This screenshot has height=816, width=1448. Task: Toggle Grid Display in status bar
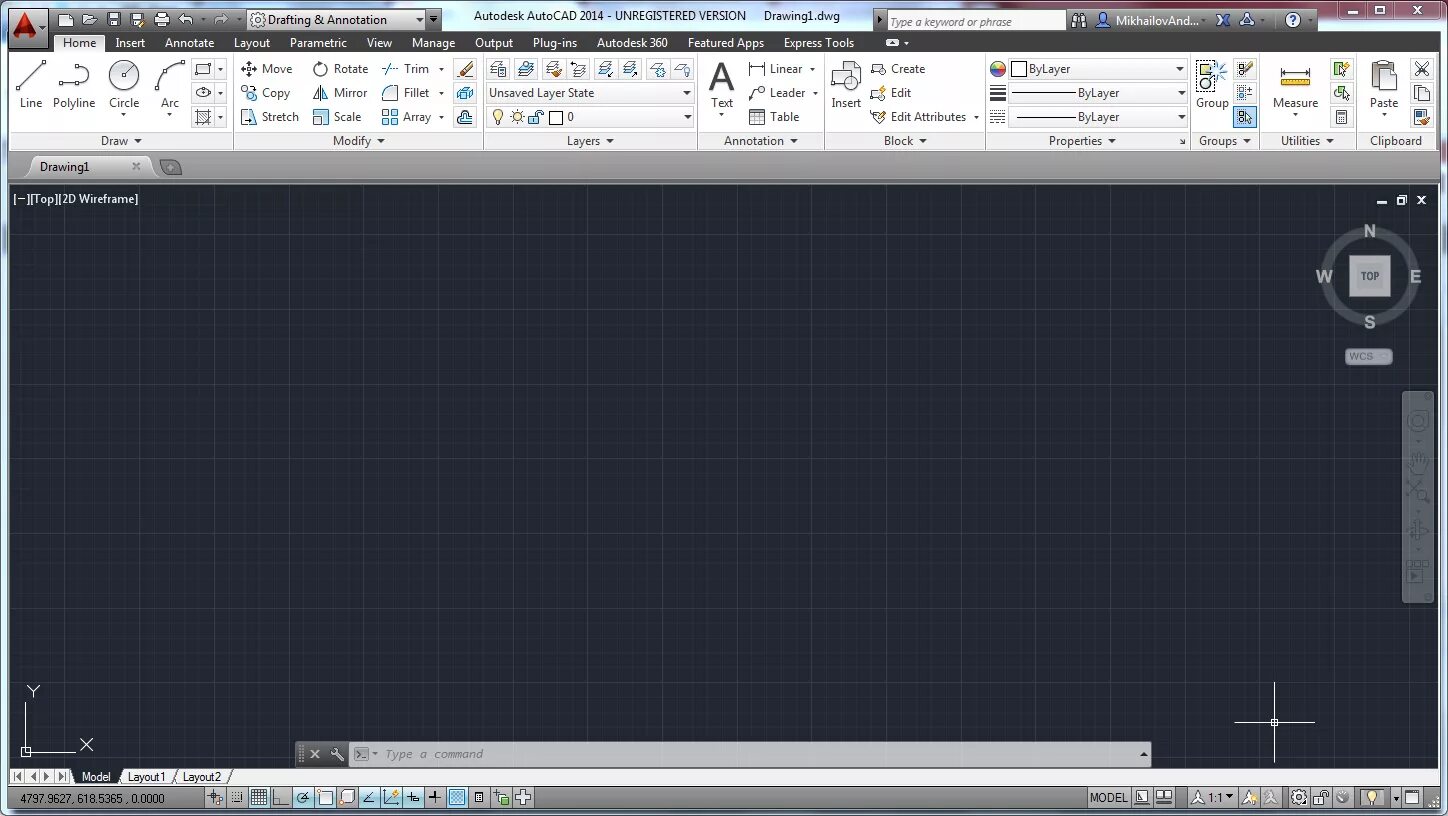259,798
